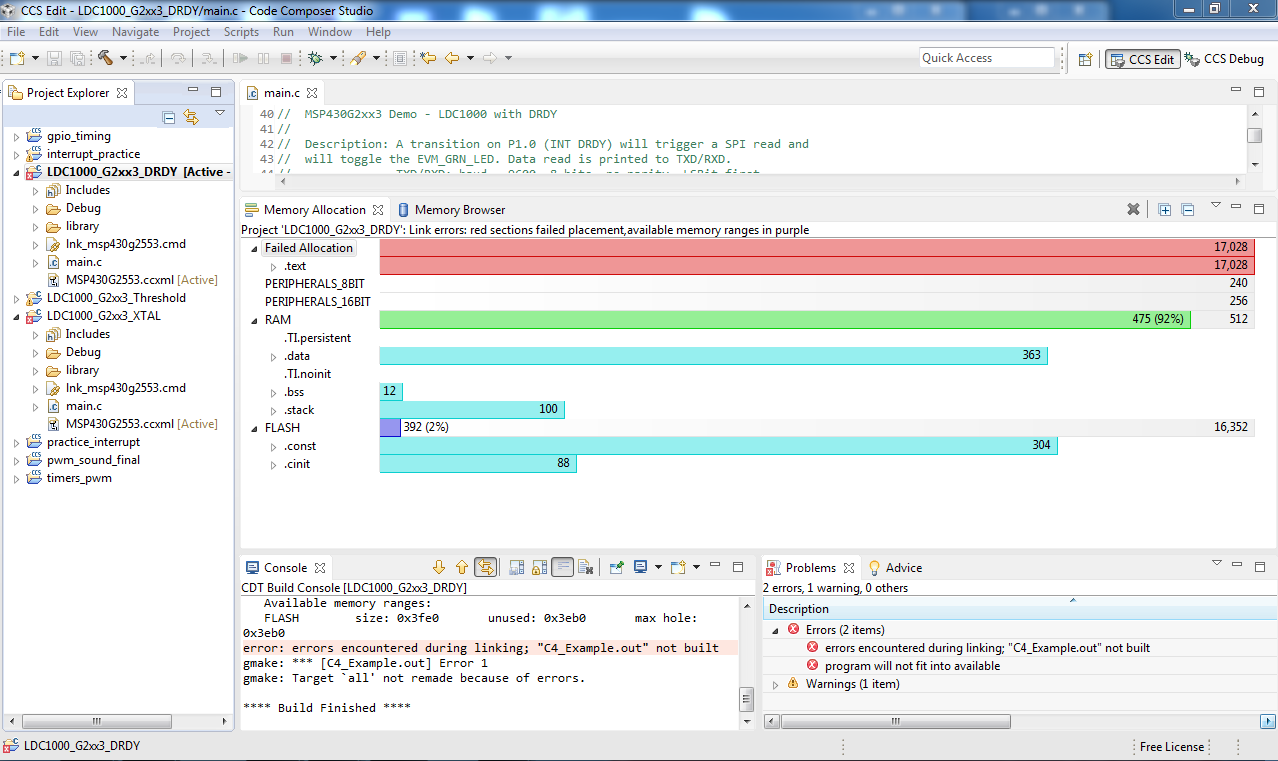Click Expand All in Memory Allocation view
The height and width of the screenshot is (761, 1278).
[1165, 210]
